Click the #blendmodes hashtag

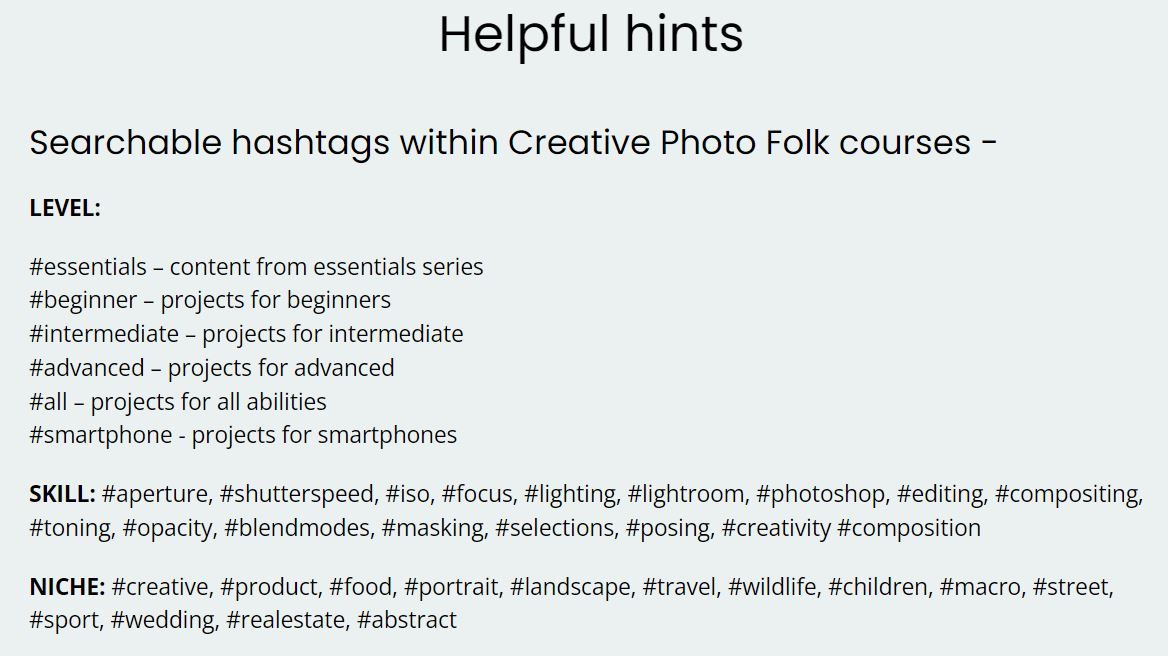point(296,528)
